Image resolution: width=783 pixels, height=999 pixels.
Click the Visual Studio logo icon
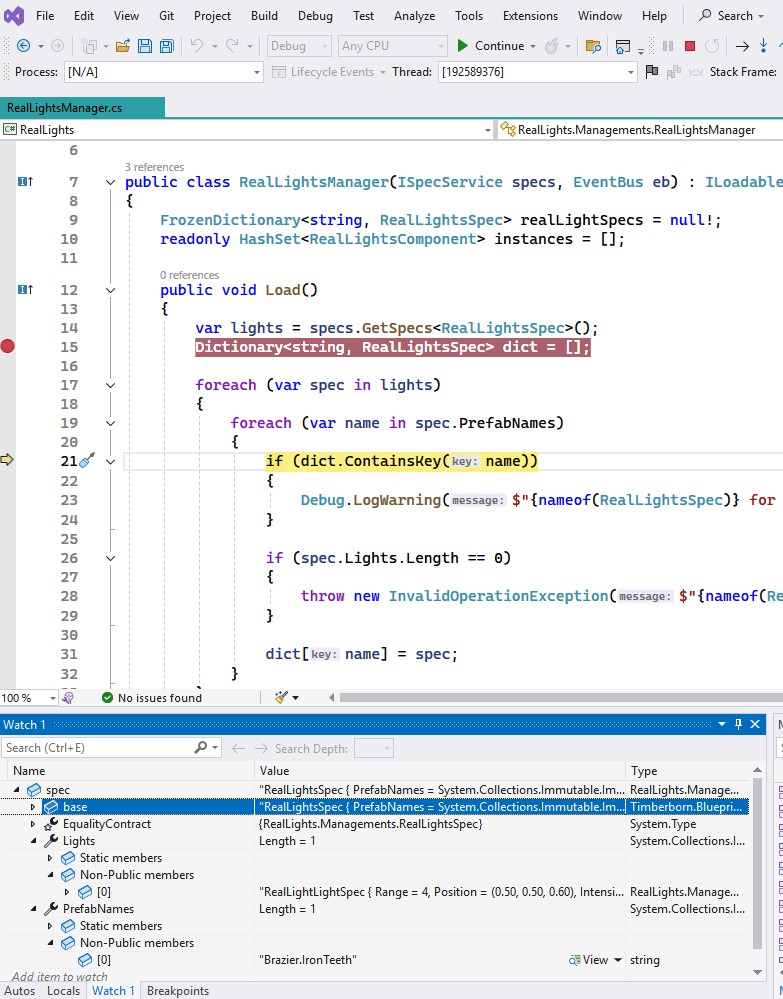tap(13, 15)
